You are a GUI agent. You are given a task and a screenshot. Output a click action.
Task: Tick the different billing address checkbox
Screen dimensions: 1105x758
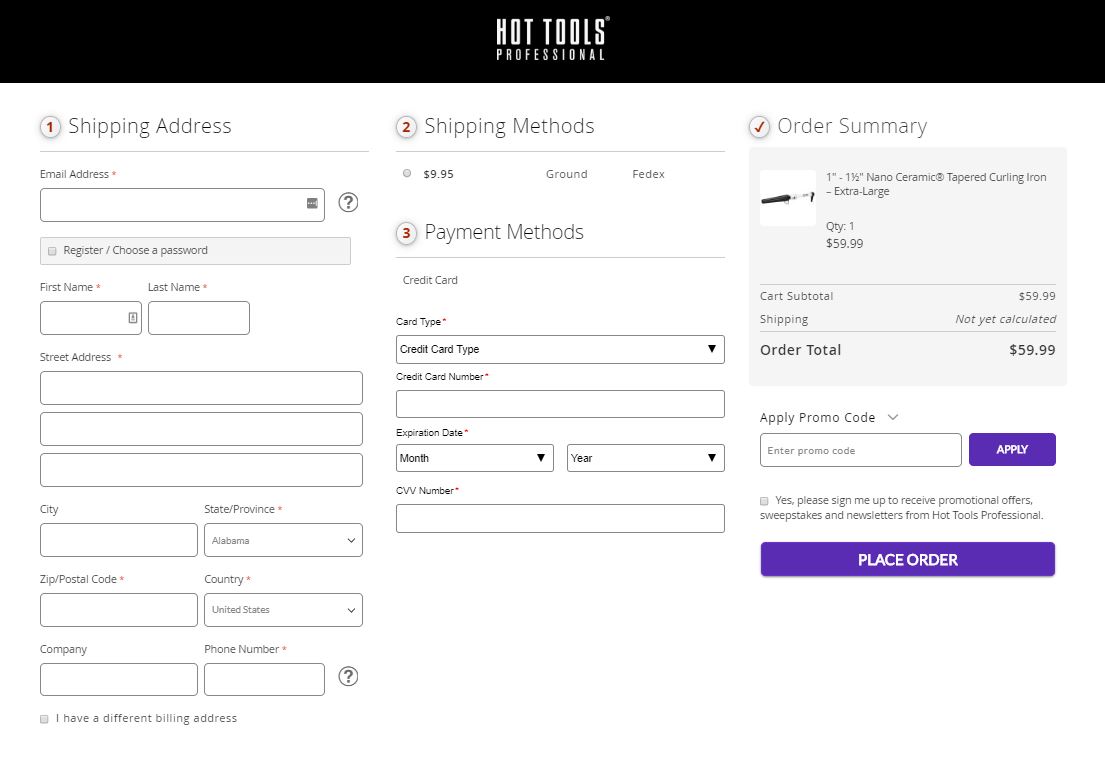[44, 719]
